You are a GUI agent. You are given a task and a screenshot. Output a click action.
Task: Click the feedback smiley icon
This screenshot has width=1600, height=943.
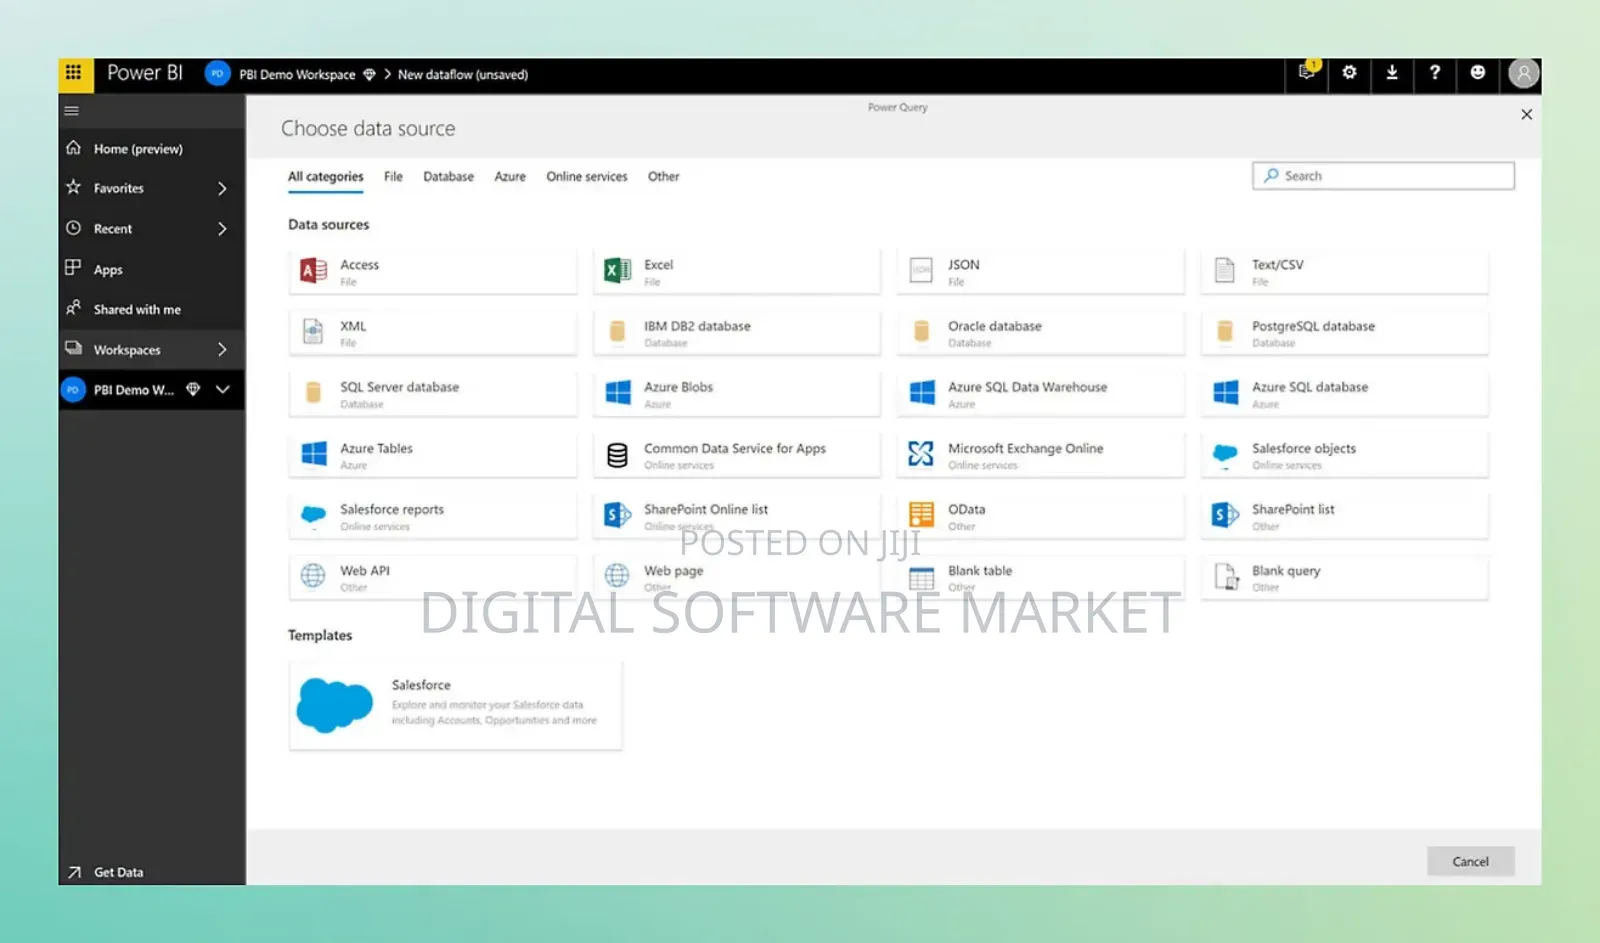[x=1478, y=72]
